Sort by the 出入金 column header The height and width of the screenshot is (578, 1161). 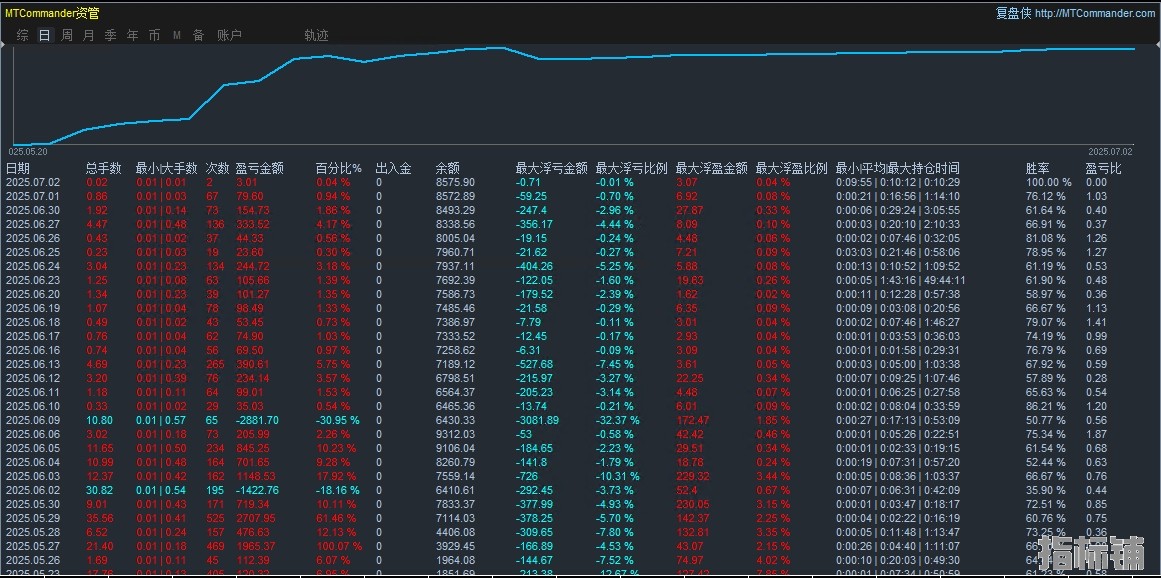click(393, 168)
